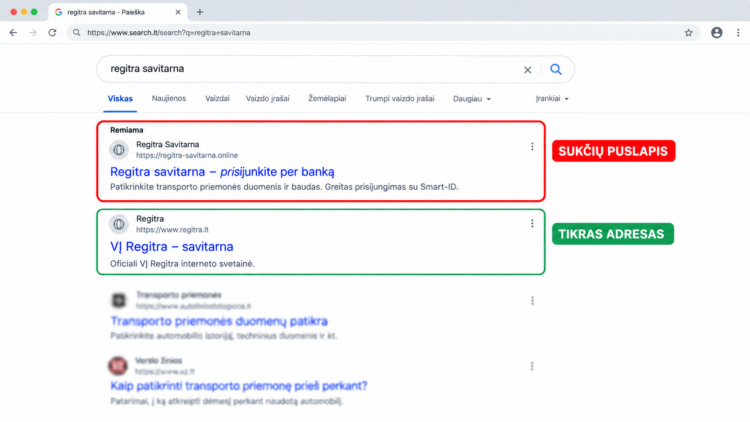The height and width of the screenshot is (422, 750).
Task: Open a new tab with the plus icon
Action: click(200, 12)
